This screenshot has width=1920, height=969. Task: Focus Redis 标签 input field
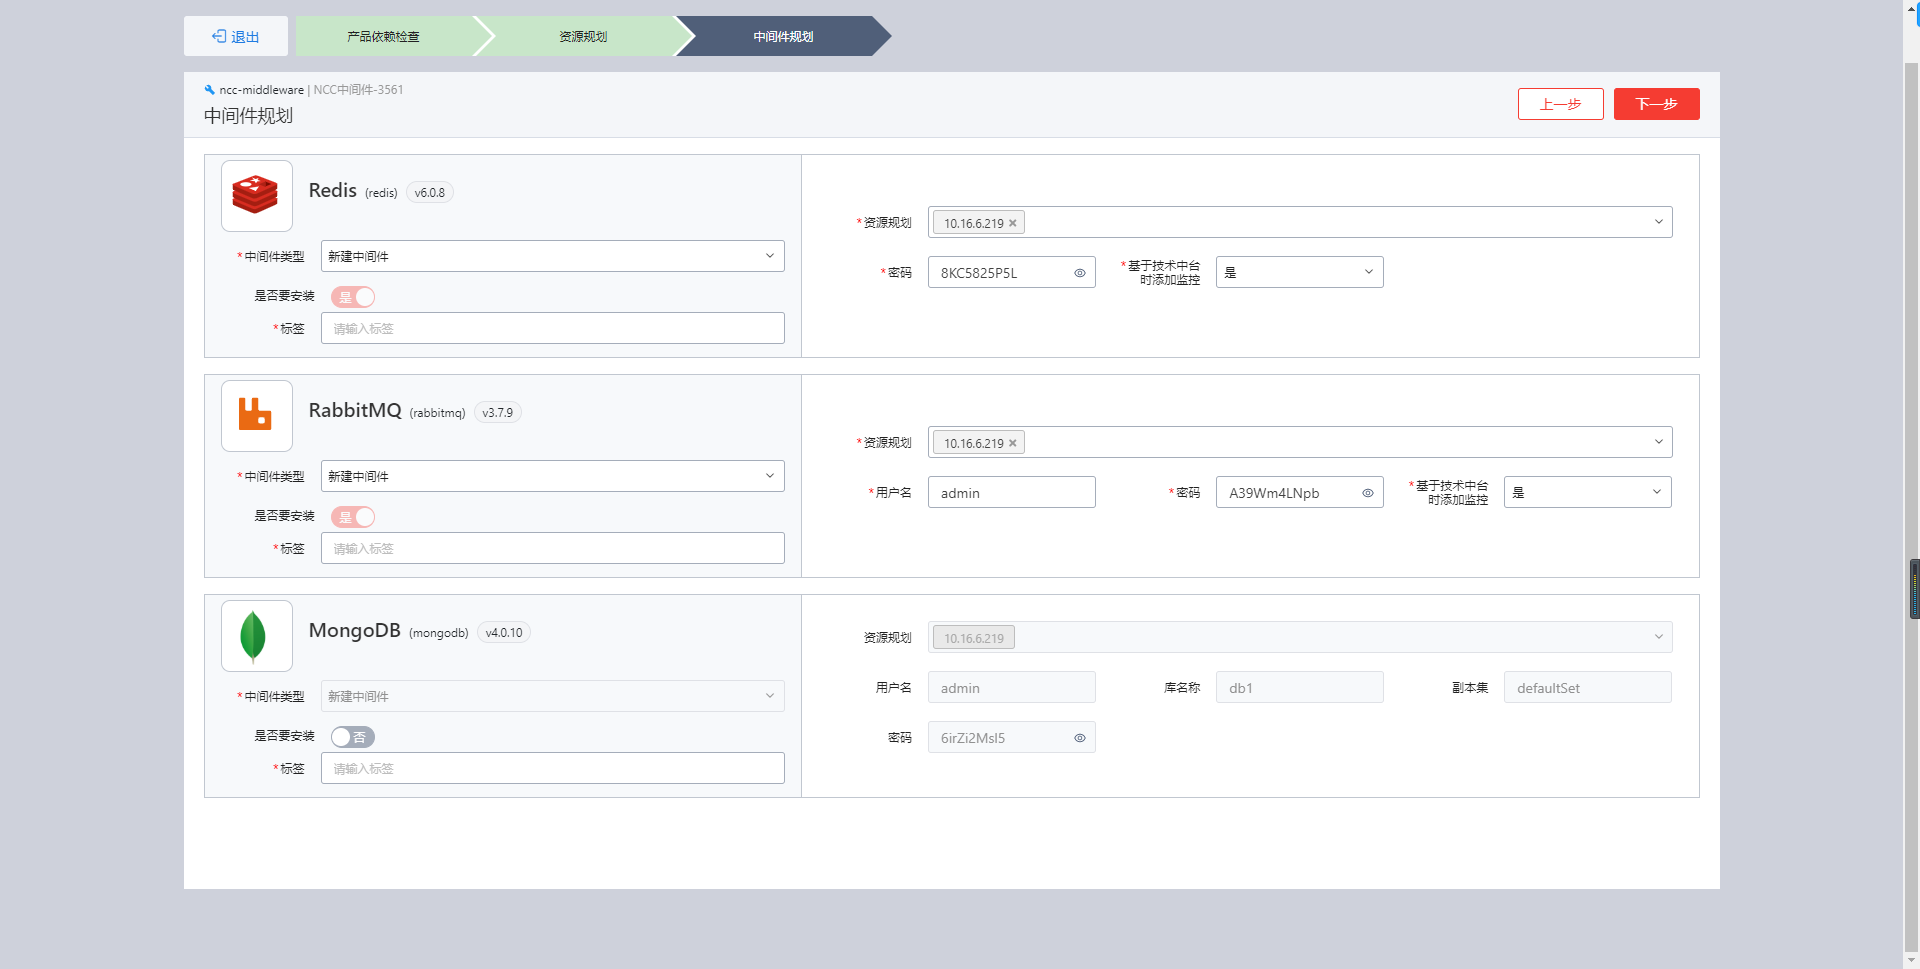(x=552, y=328)
